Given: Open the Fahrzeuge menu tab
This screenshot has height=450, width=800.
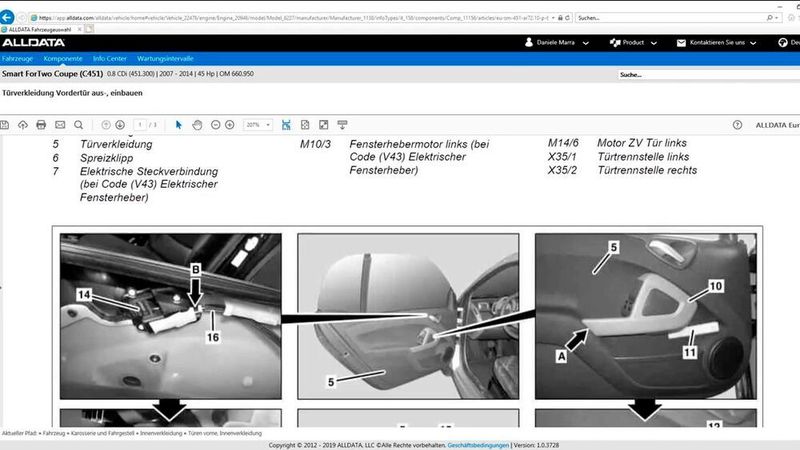Looking at the screenshot, I should click(17, 59).
